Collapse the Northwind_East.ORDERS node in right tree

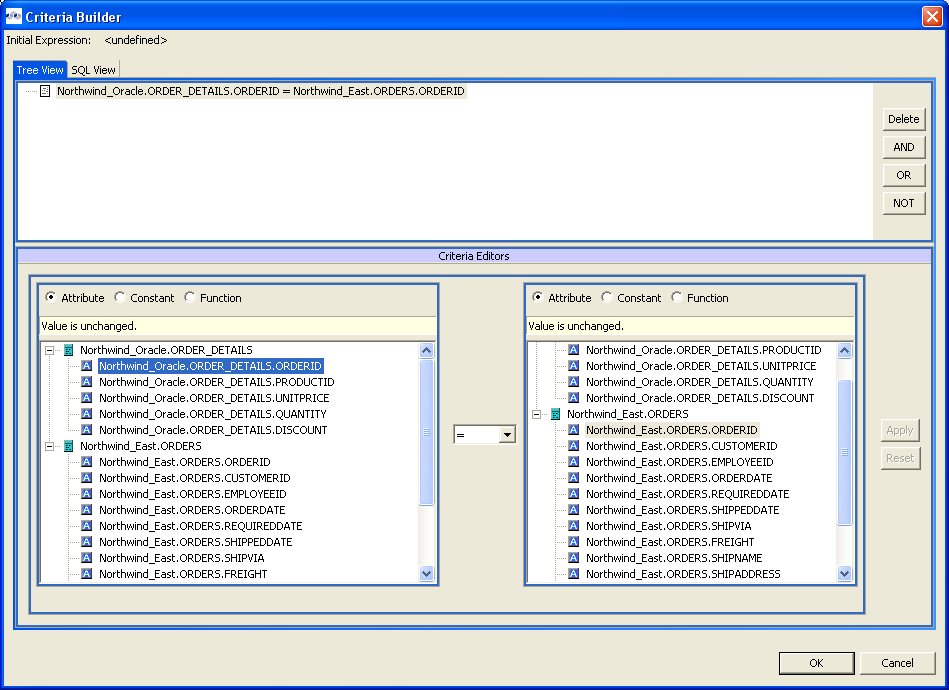coord(536,414)
